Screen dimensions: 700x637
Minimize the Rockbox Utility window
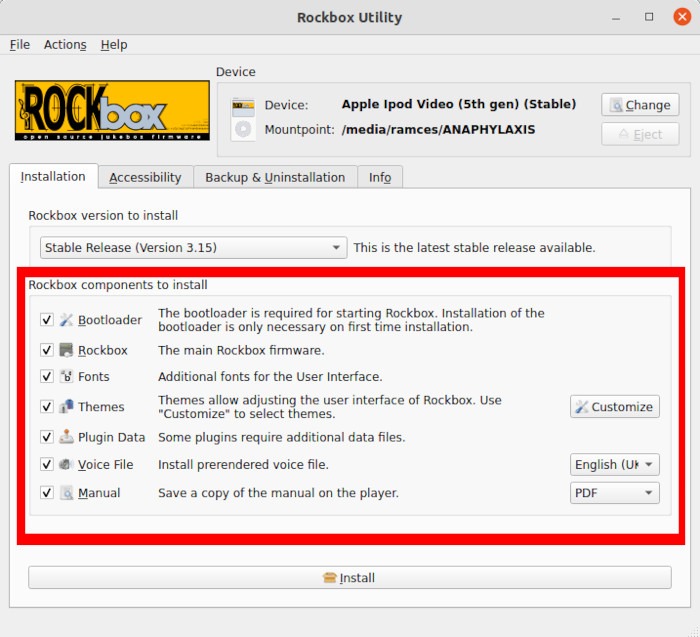click(x=616, y=18)
